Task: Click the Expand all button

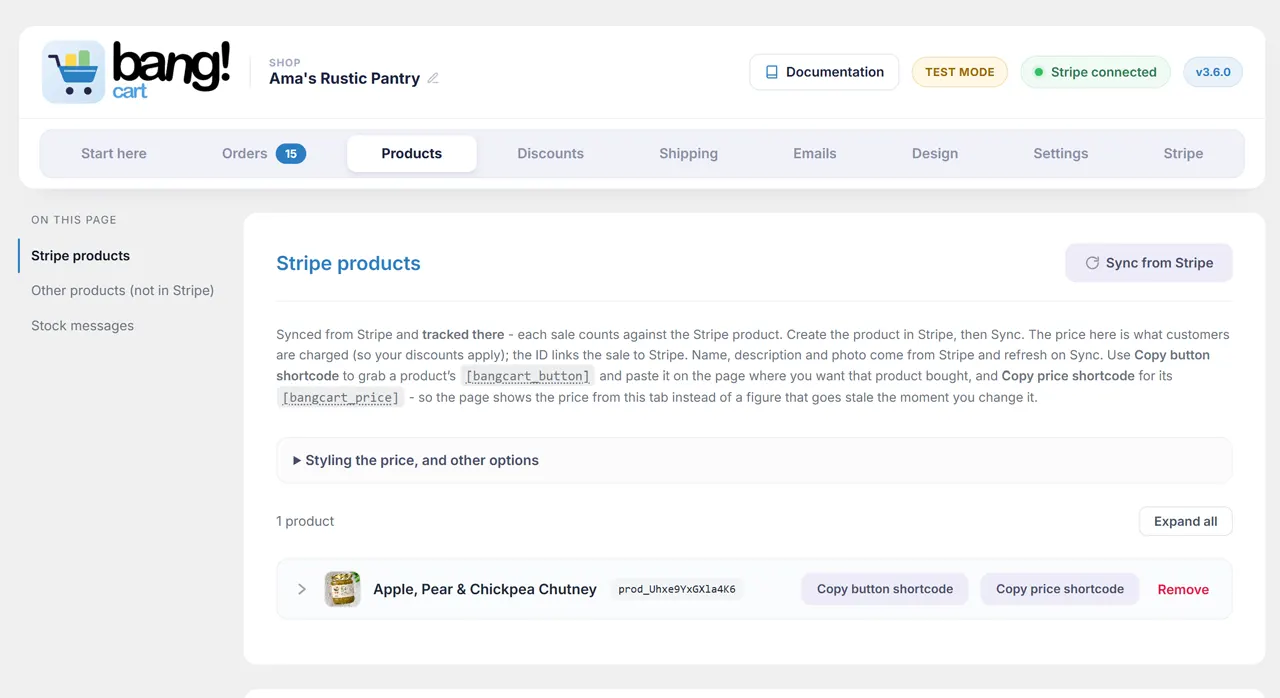Action: (x=1186, y=521)
